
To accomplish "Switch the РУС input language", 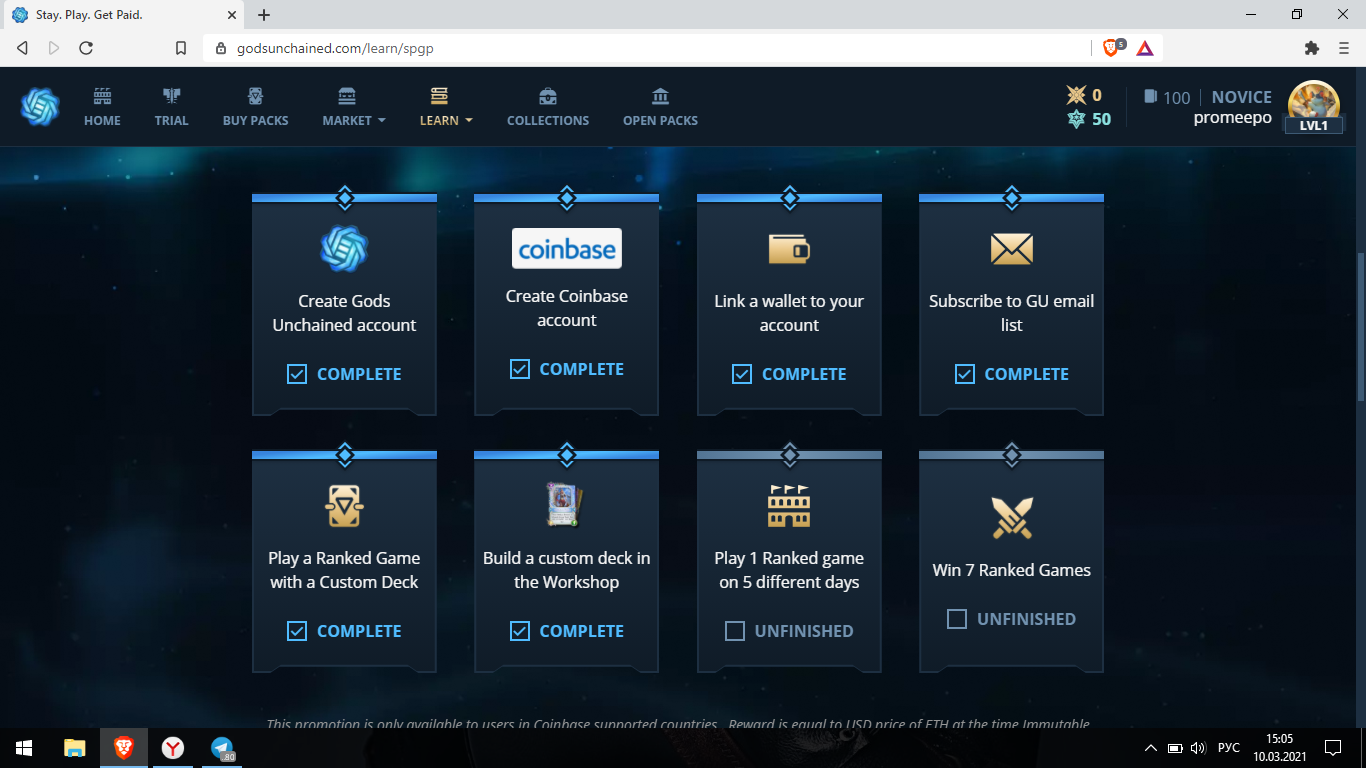I will pos(1229,748).
